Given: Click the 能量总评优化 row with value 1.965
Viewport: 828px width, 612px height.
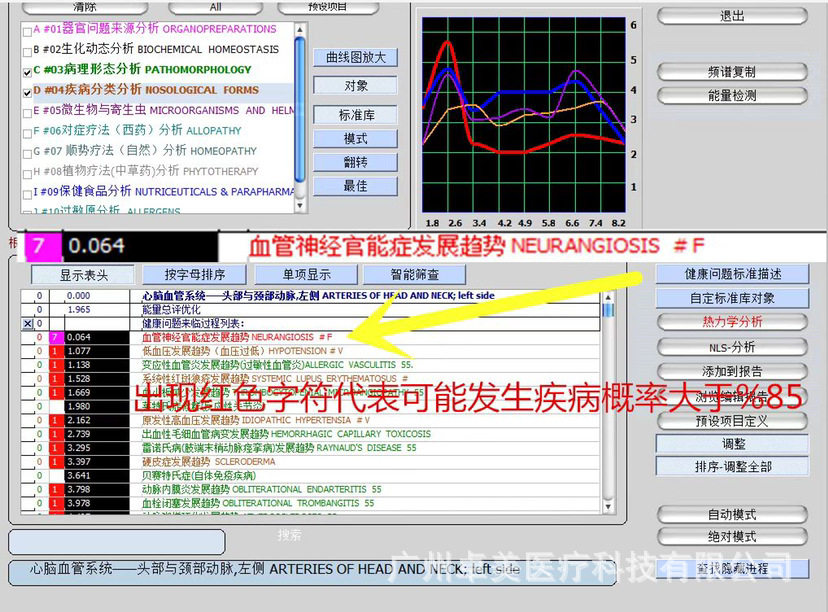Looking at the screenshot, I should click(310, 309).
